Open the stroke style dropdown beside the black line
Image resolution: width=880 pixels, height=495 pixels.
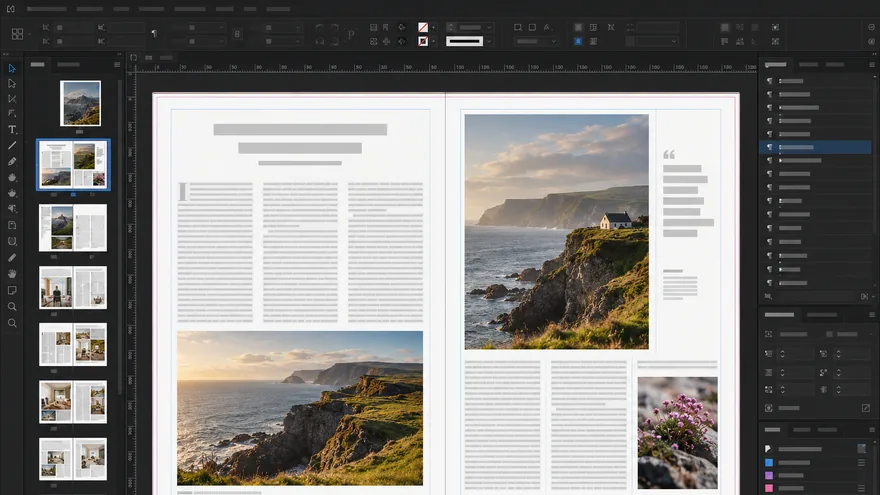tap(489, 41)
